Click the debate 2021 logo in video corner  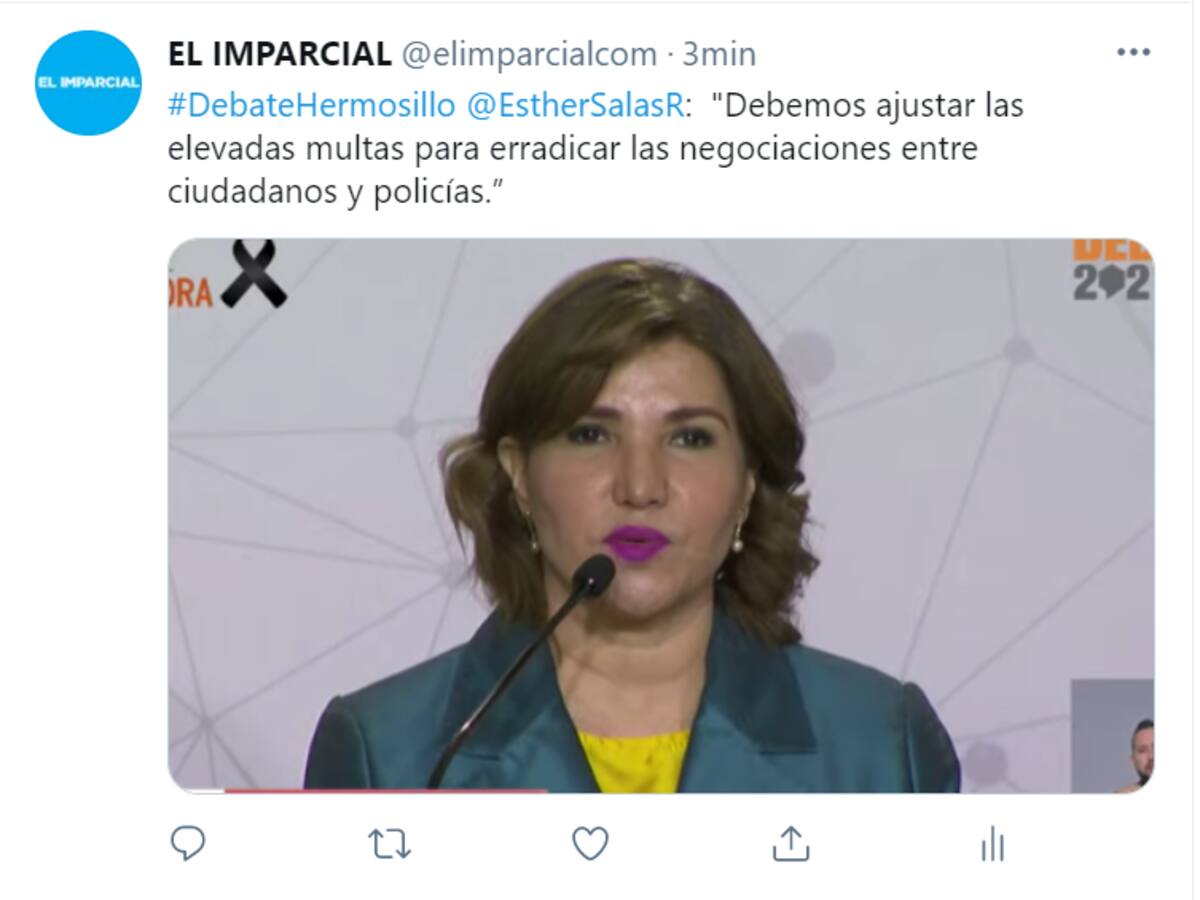click(1112, 269)
